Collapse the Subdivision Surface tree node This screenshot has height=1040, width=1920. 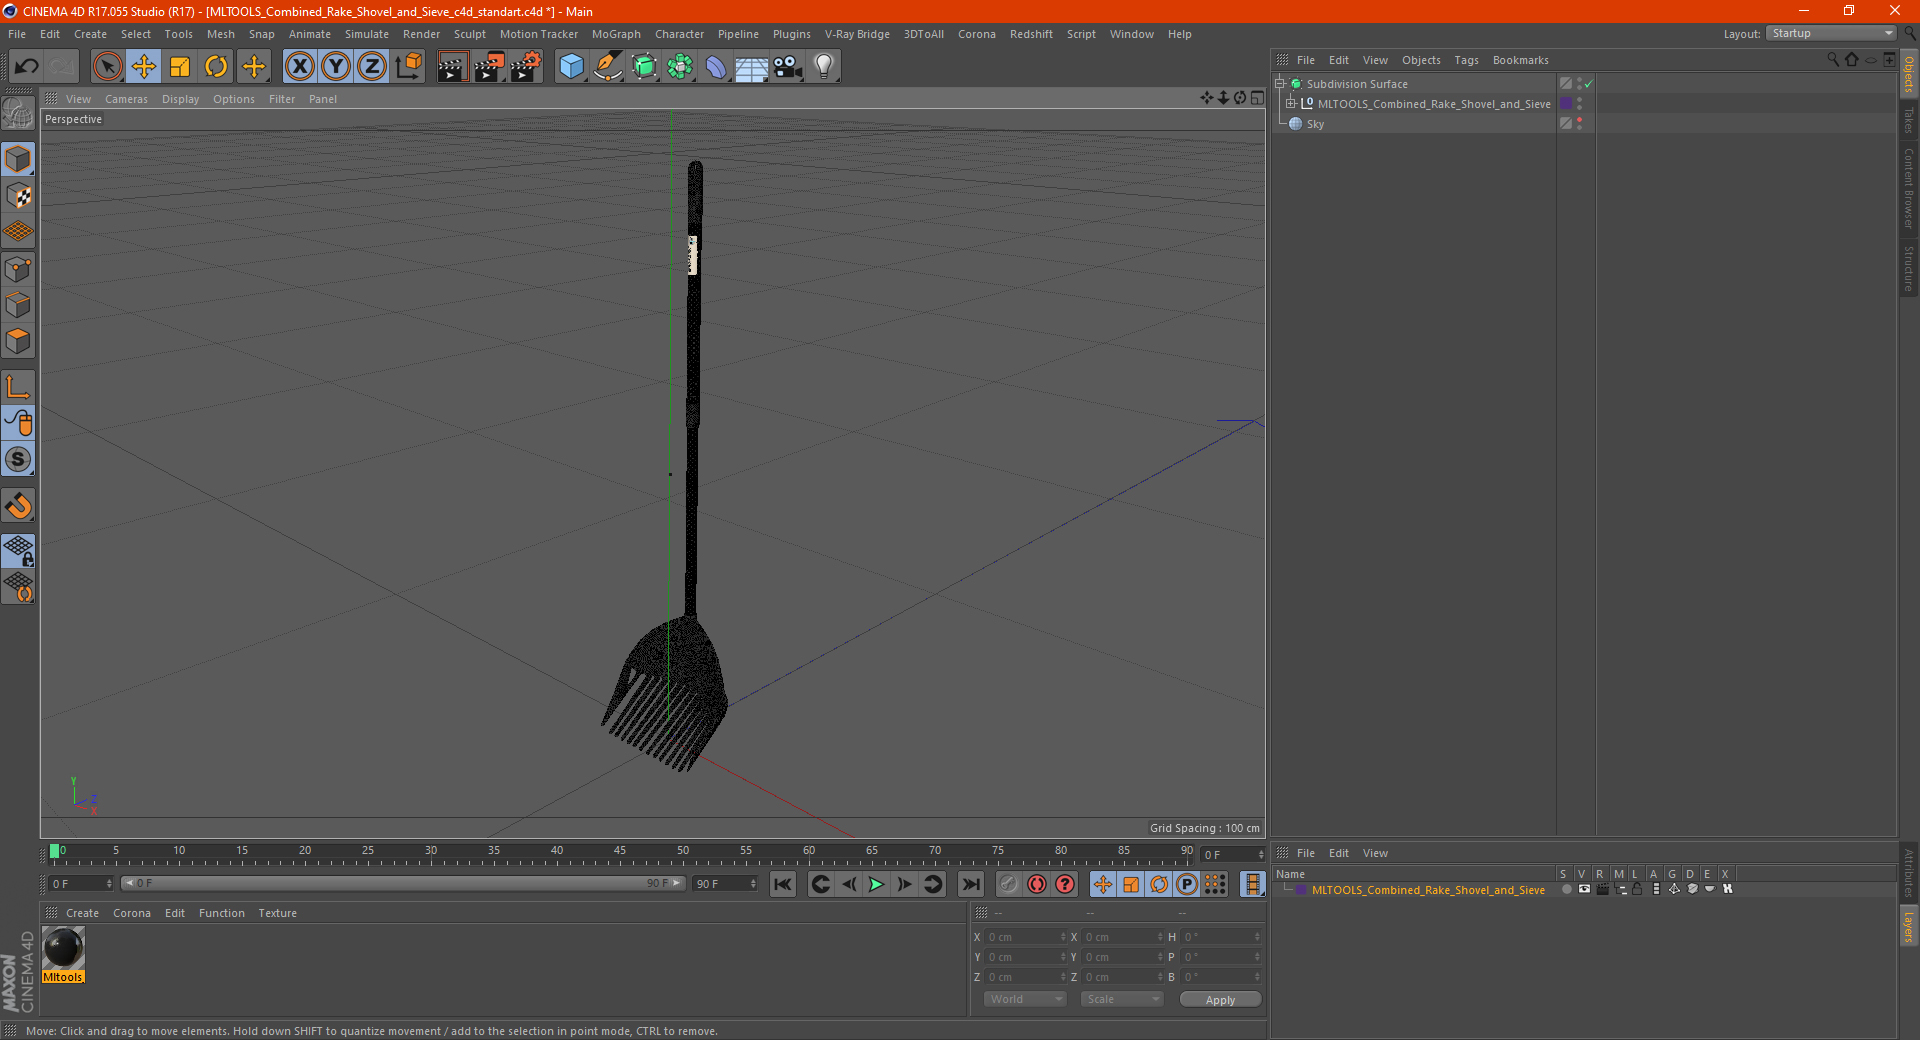click(x=1280, y=84)
